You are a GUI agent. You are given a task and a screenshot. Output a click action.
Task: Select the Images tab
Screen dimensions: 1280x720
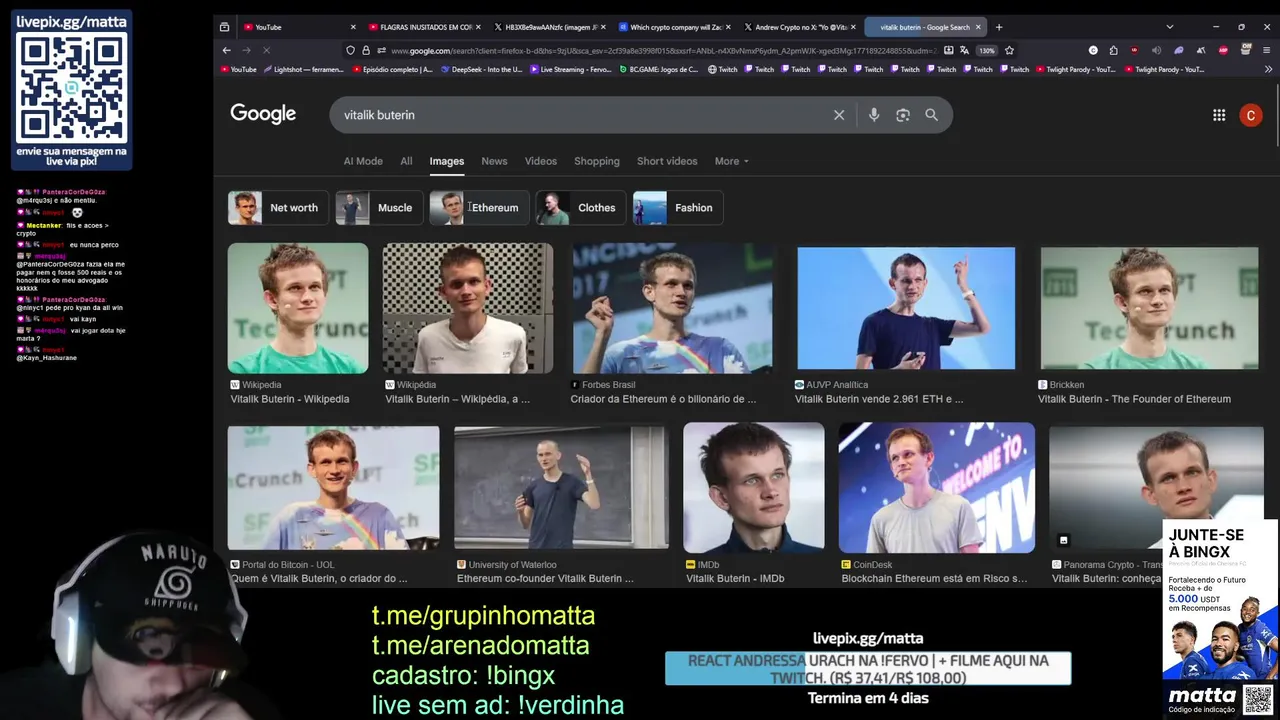(447, 161)
